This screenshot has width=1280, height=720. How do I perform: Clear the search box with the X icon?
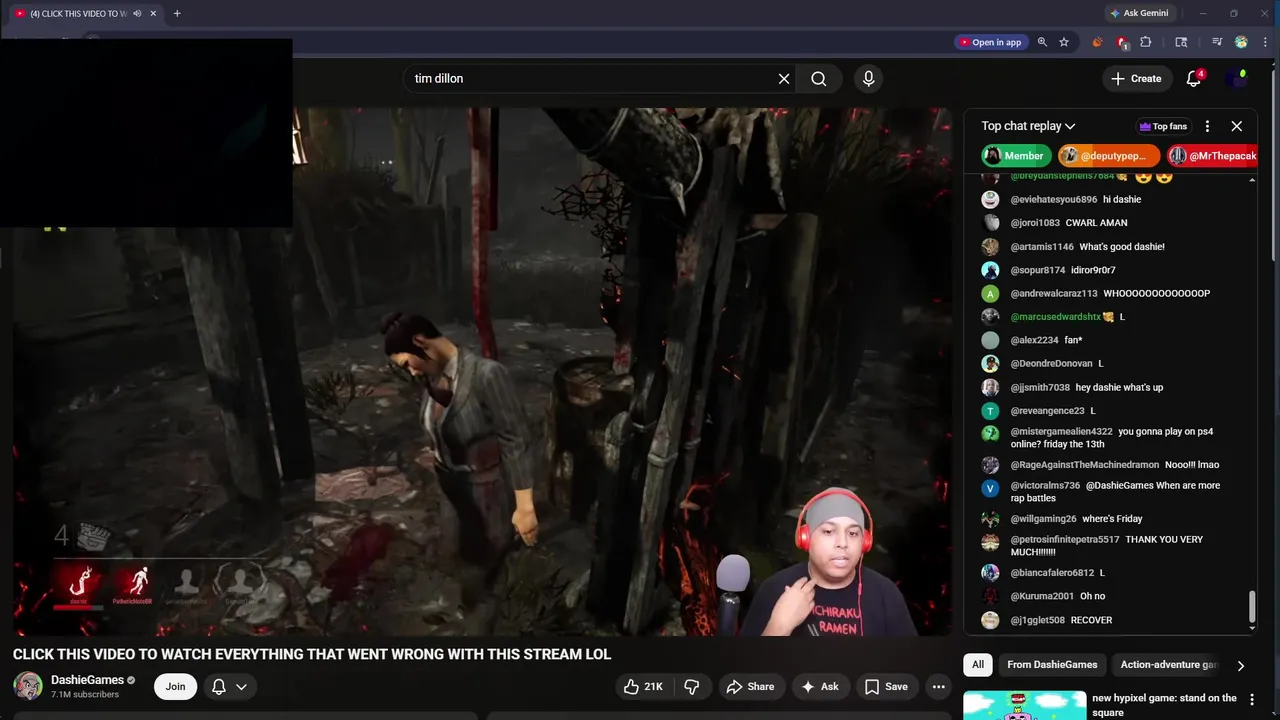[x=784, y=79]
